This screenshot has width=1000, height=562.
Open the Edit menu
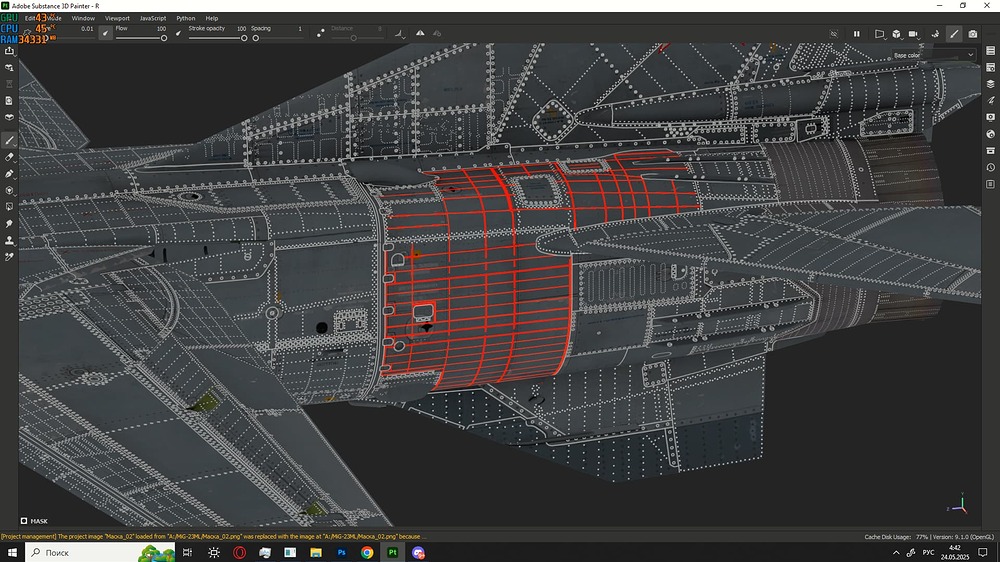29,18
